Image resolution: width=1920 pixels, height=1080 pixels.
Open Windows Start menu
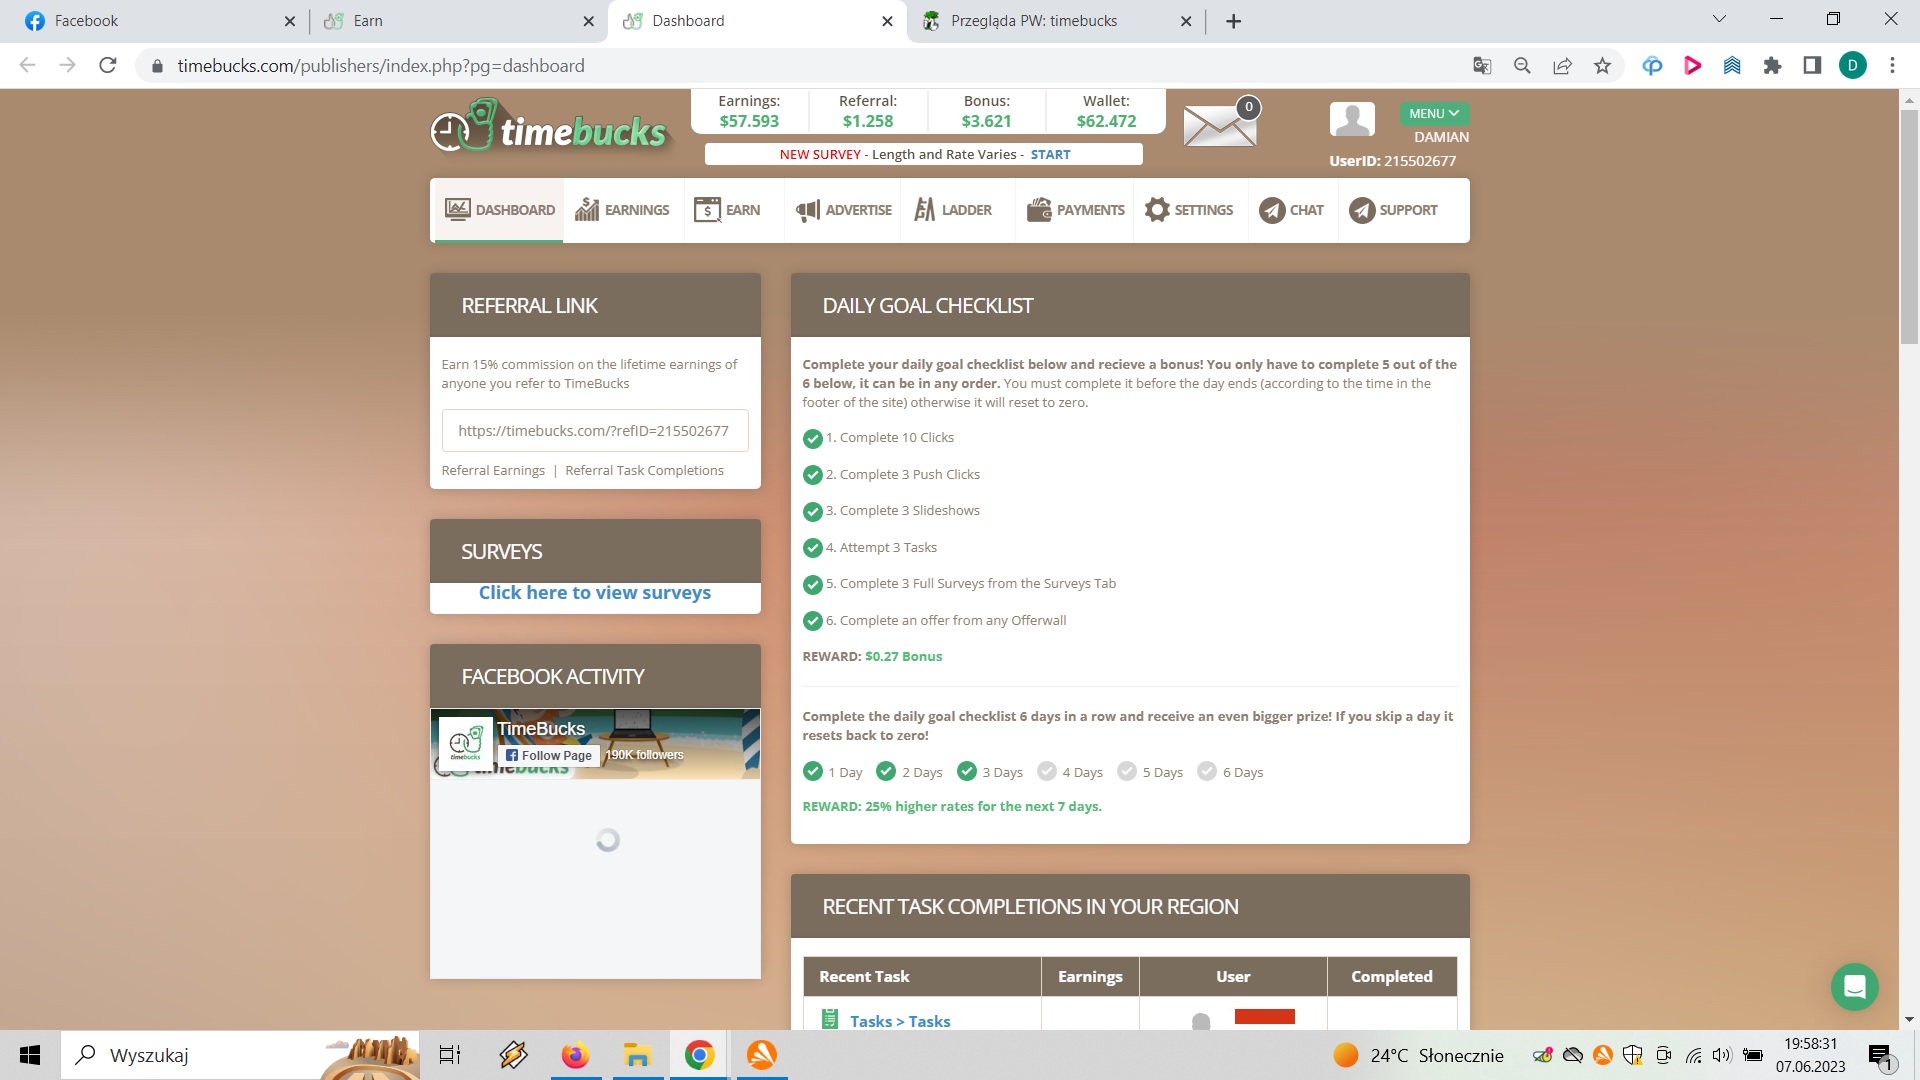coord(30,1055)
